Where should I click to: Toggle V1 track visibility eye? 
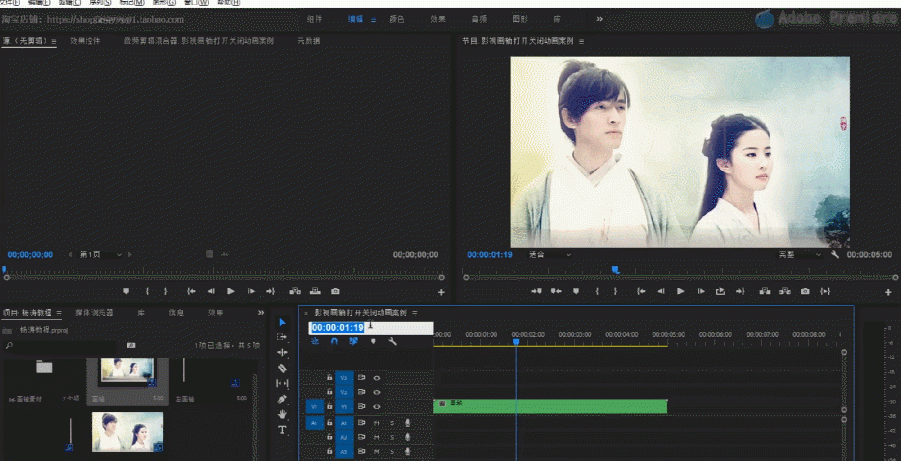(x=377, y=406)
